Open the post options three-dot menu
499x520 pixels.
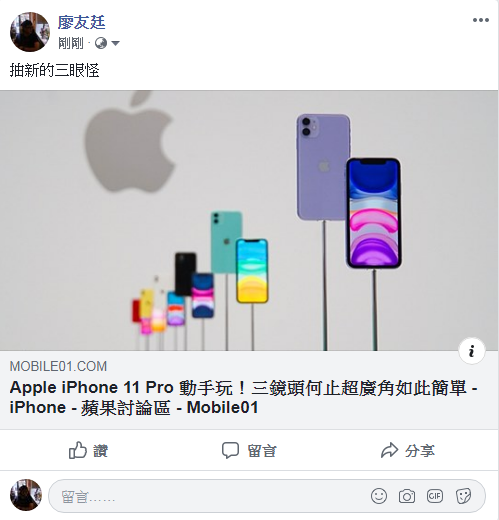click(481, 20)
